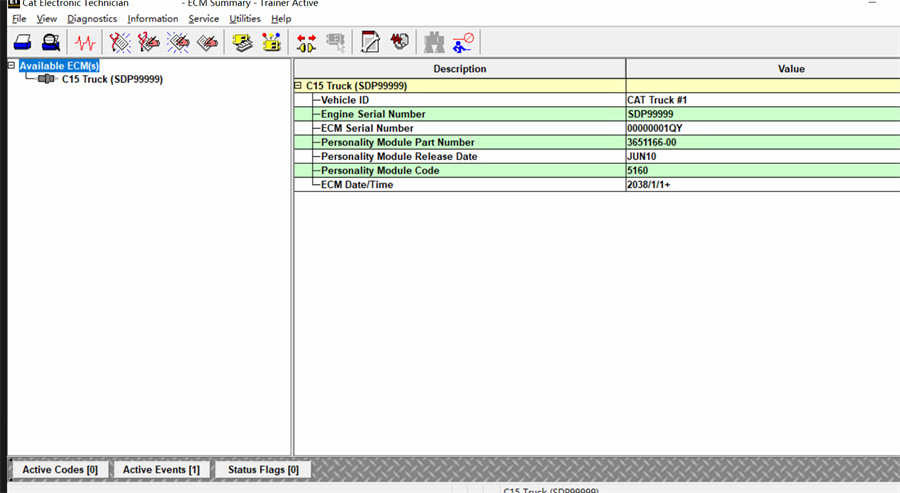Screen dimensions: 900x493
Task: Click the yellow ECM Summary toolbar icon
Action: tap(241, 43)
